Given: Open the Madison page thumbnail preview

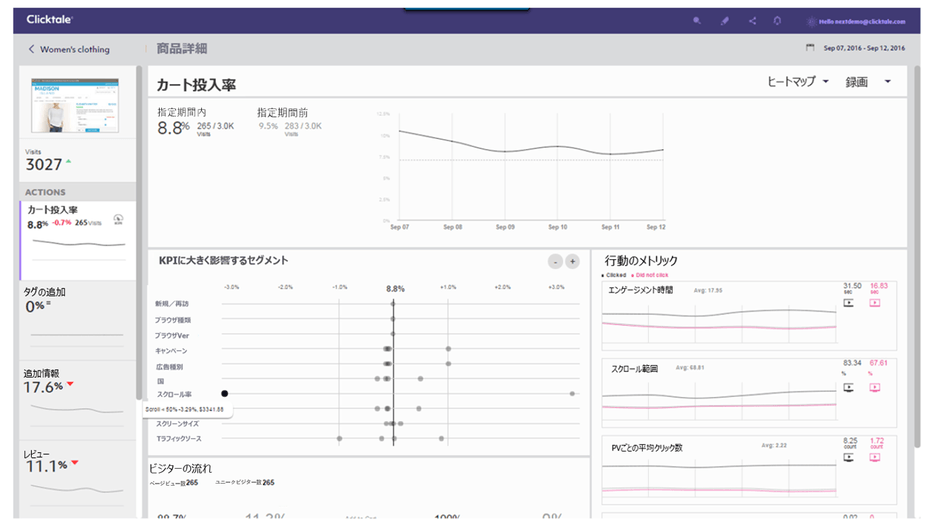Looking at the screenshot, I should [x=75, y=105].
